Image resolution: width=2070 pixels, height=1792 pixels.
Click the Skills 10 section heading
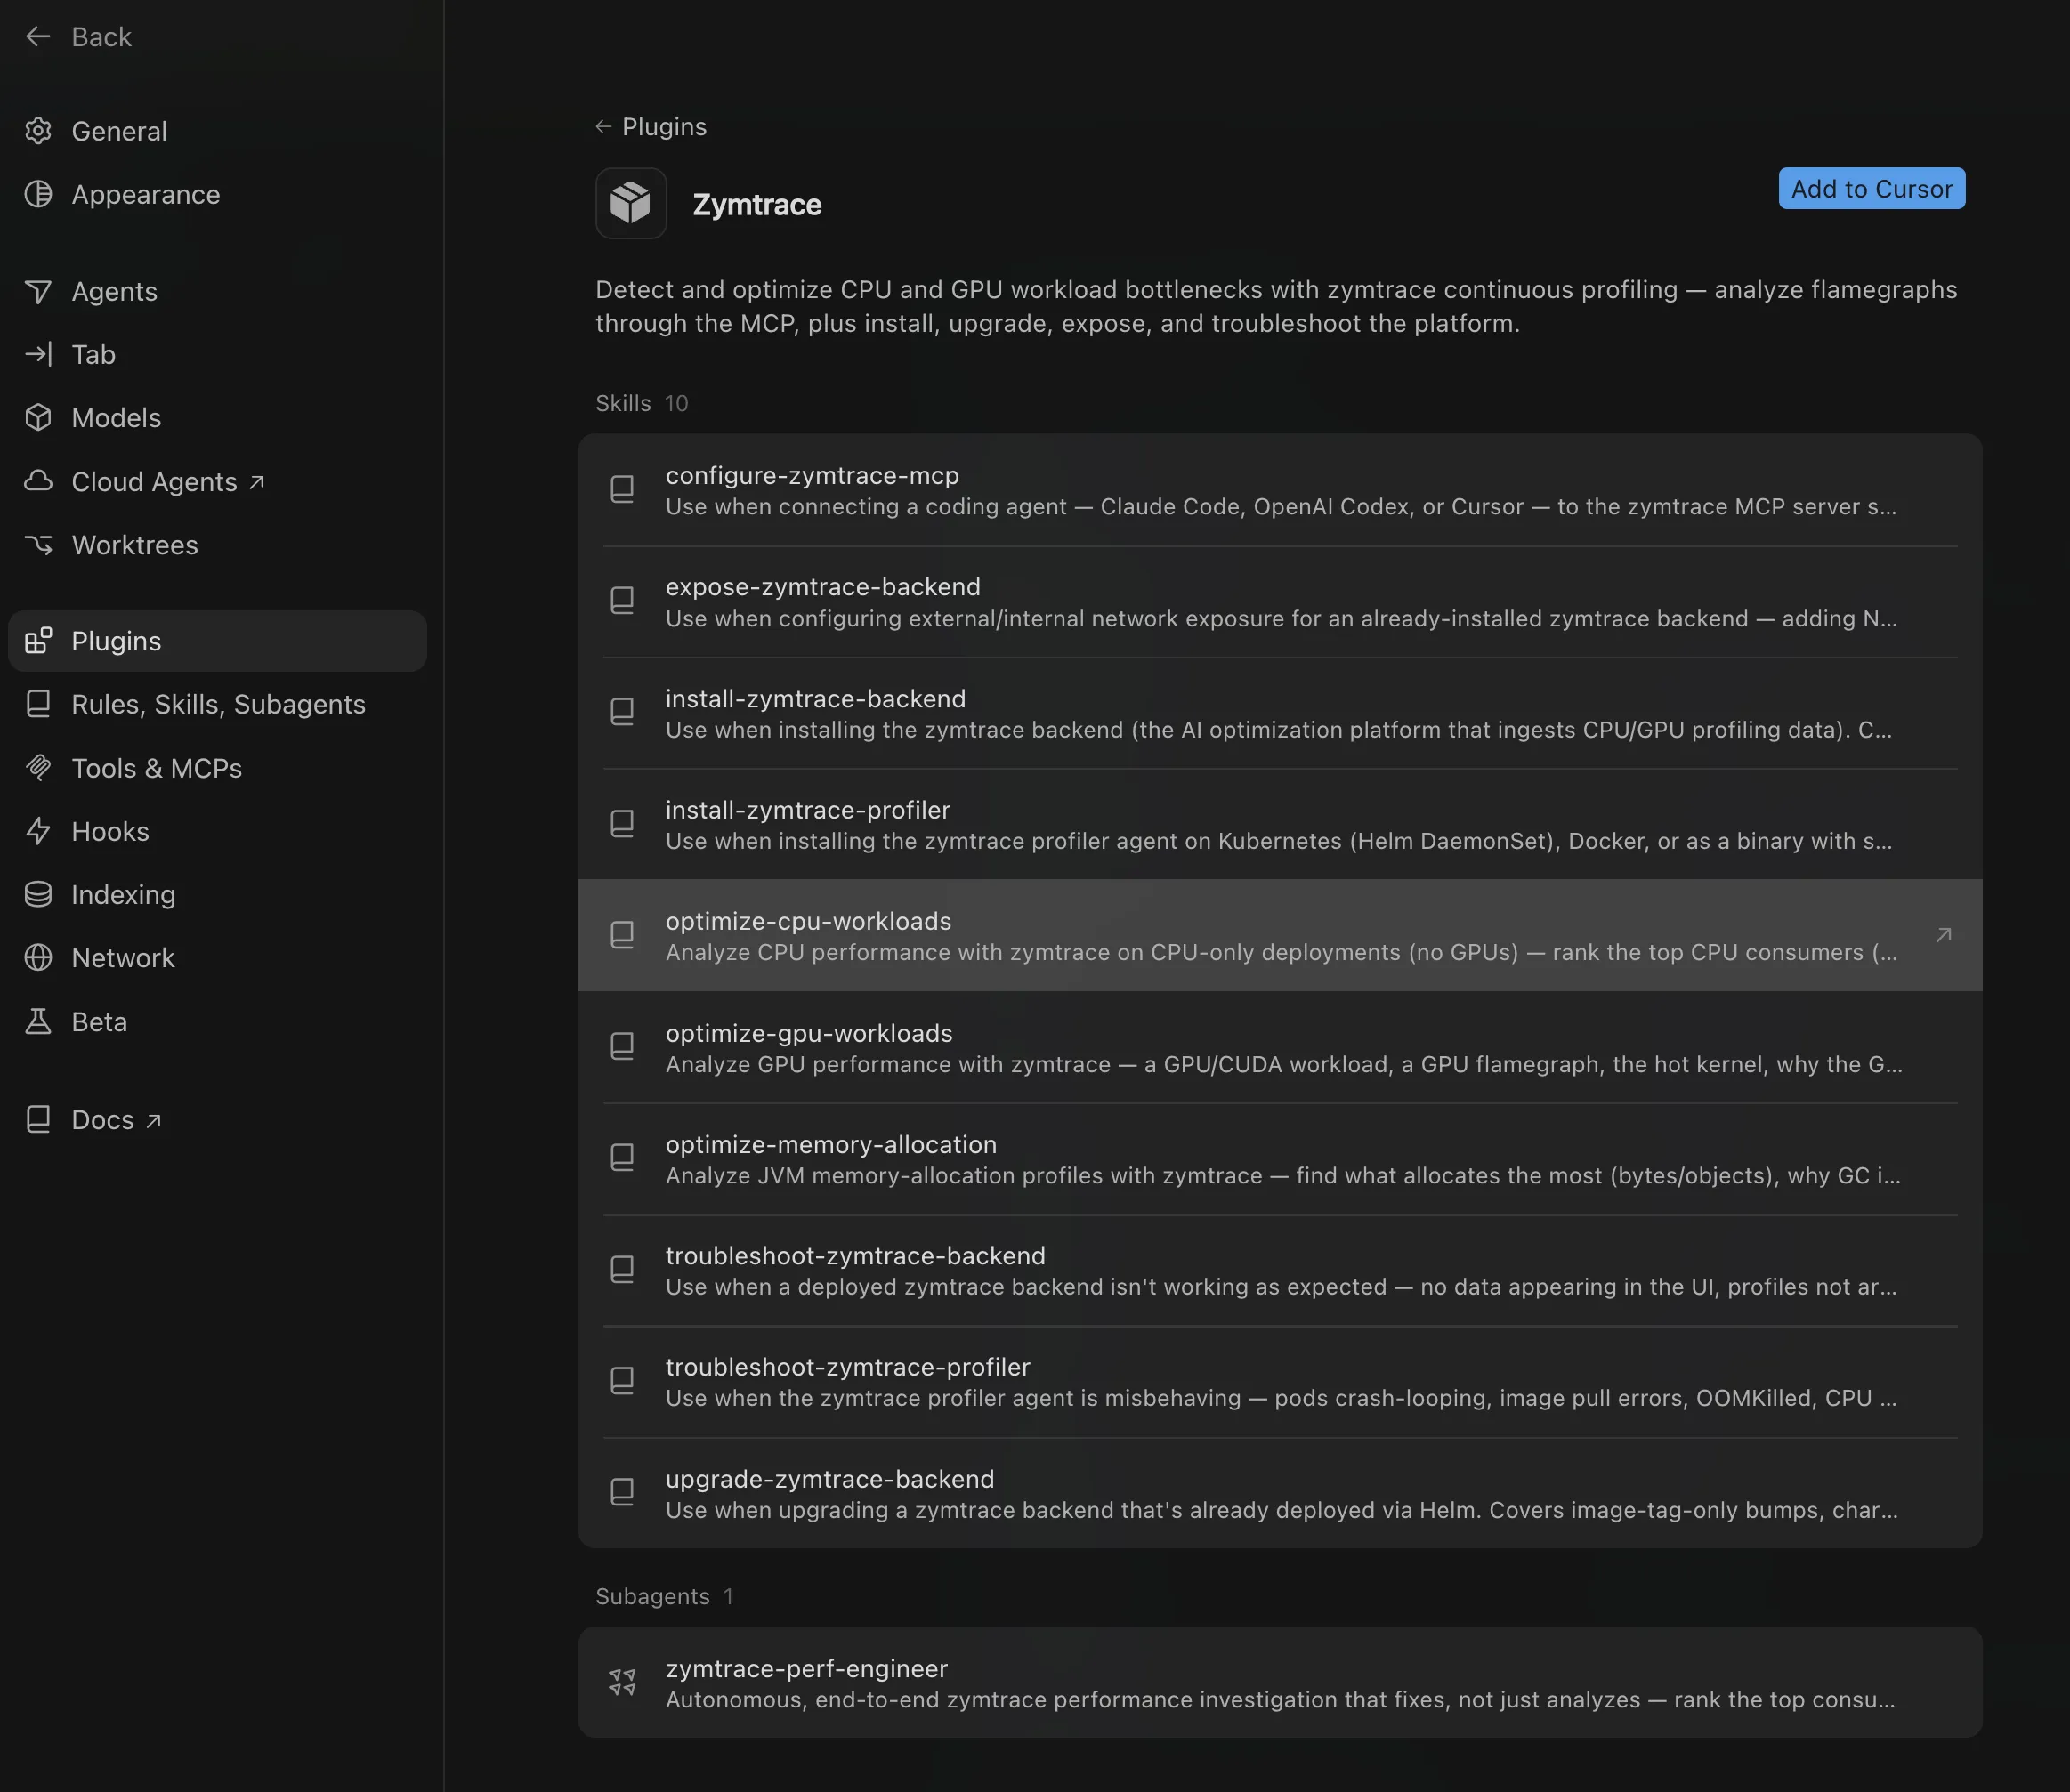(x=642, y=403)
